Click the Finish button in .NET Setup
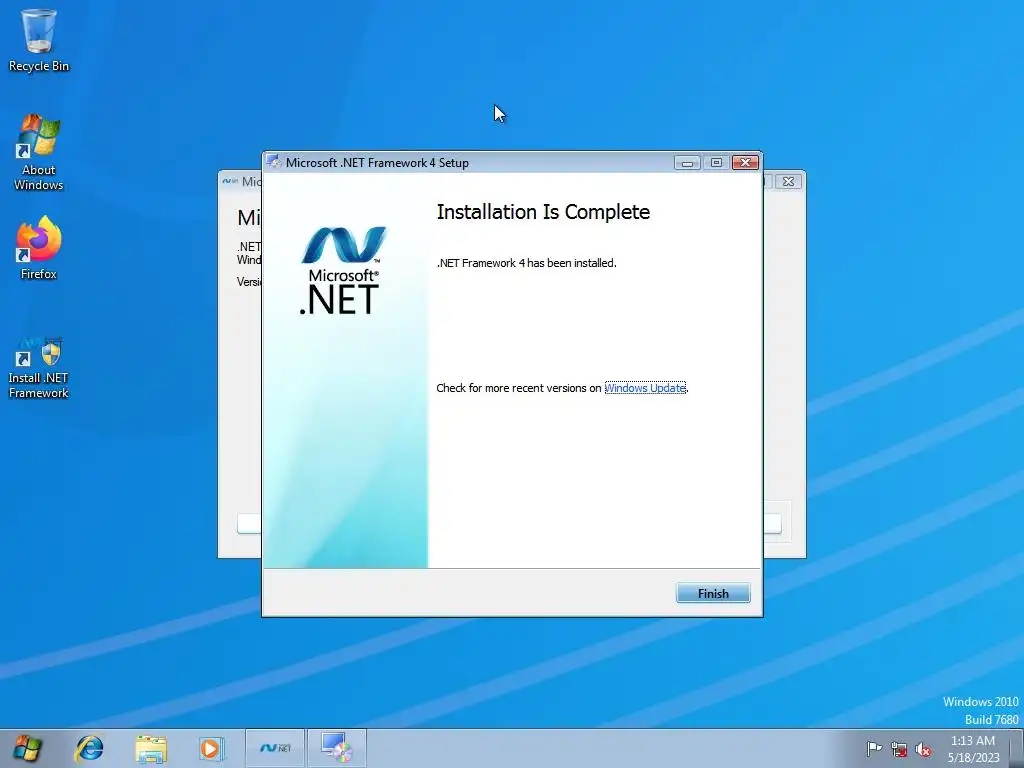The height and width of the screenshot is (768, 1024). [x=712, y=593]
